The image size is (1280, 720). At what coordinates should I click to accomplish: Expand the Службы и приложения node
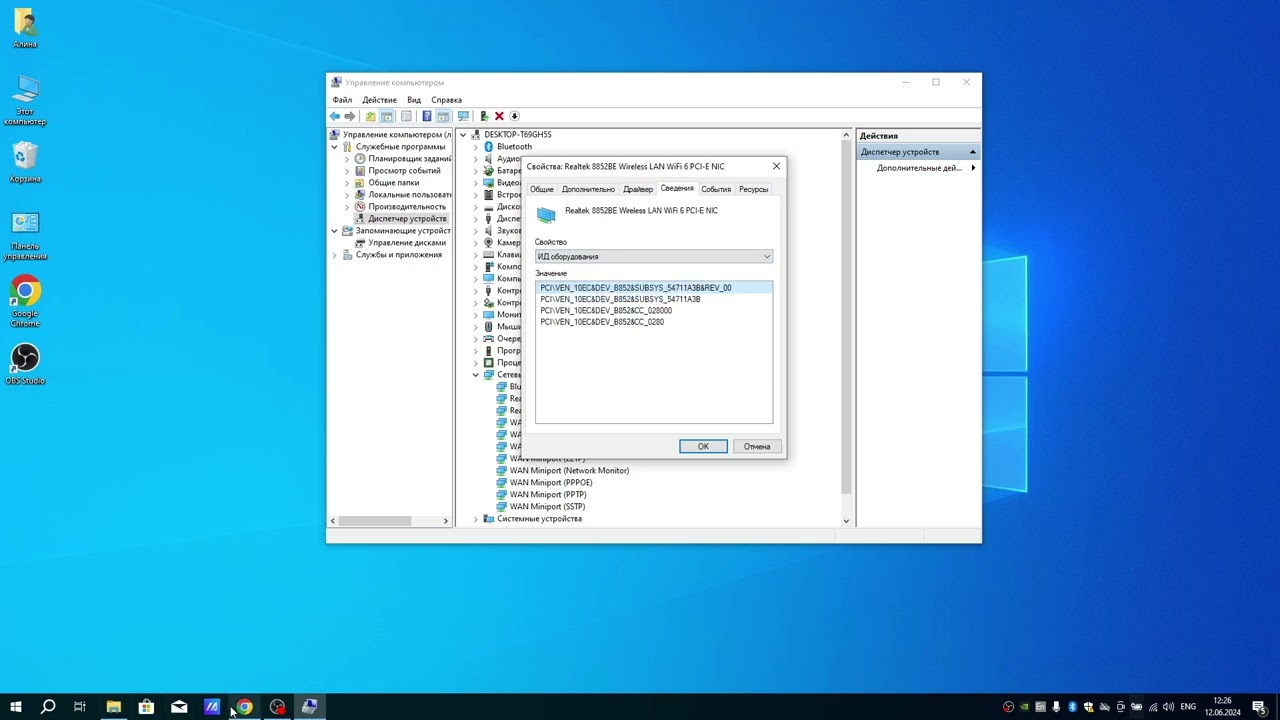[335, 255]
